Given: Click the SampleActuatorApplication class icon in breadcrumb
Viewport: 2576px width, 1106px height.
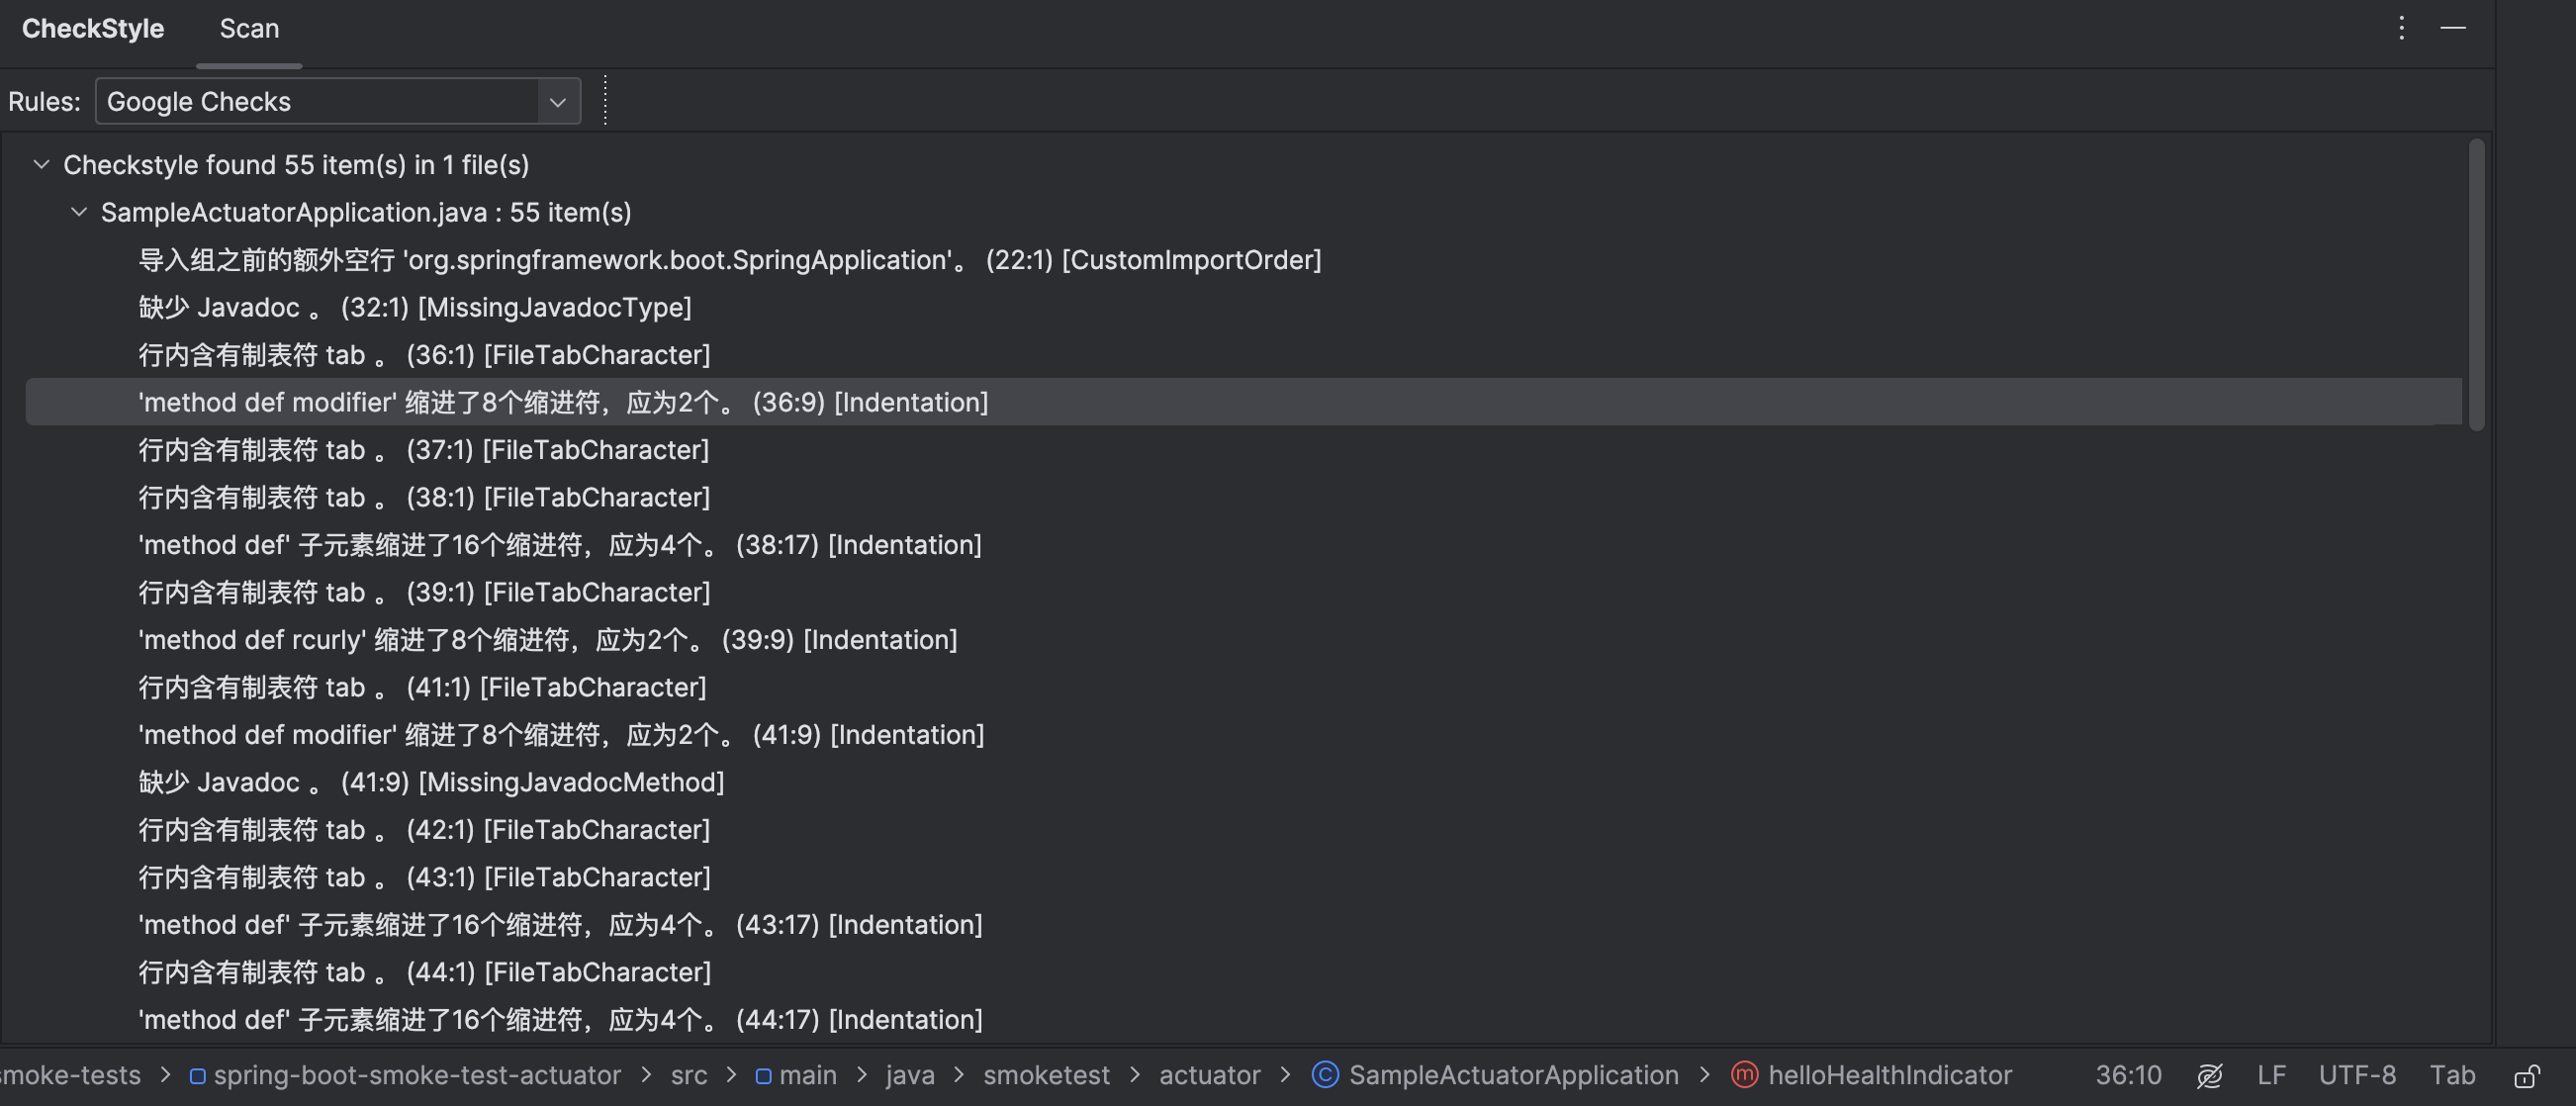Looking at the screenshot, I should coord(1325,1075).
